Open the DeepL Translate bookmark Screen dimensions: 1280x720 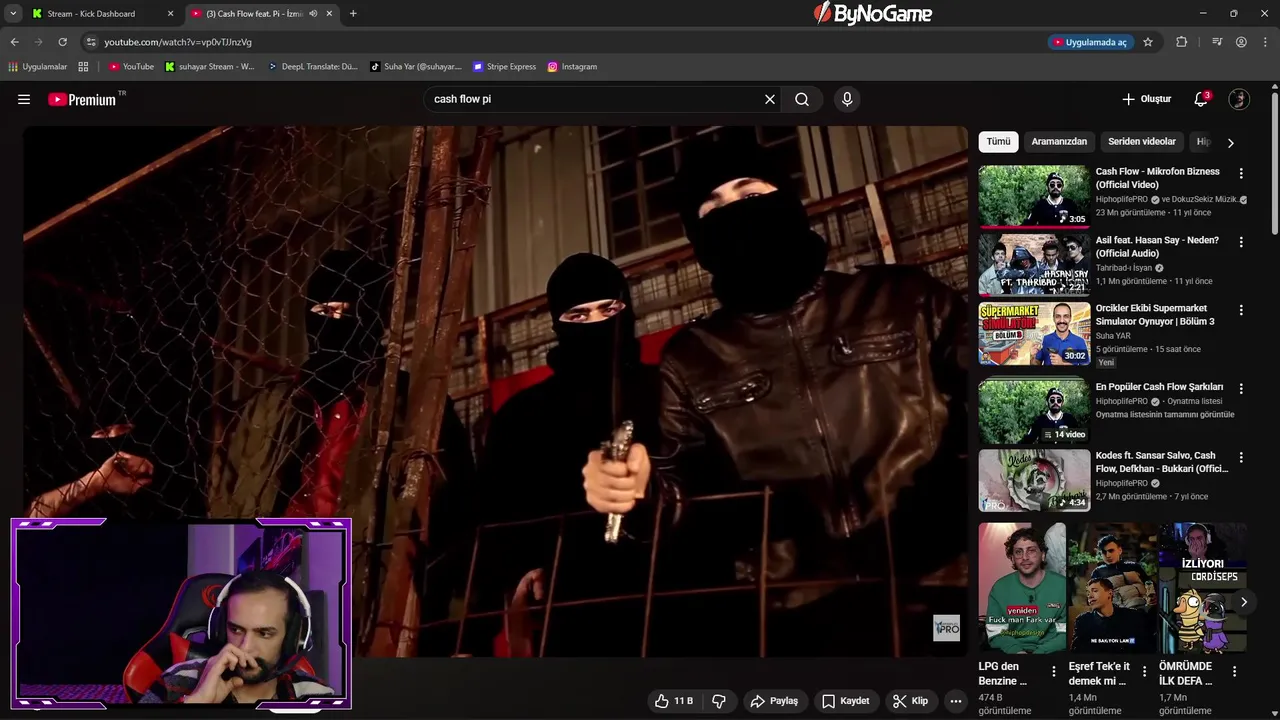point(313,67)
